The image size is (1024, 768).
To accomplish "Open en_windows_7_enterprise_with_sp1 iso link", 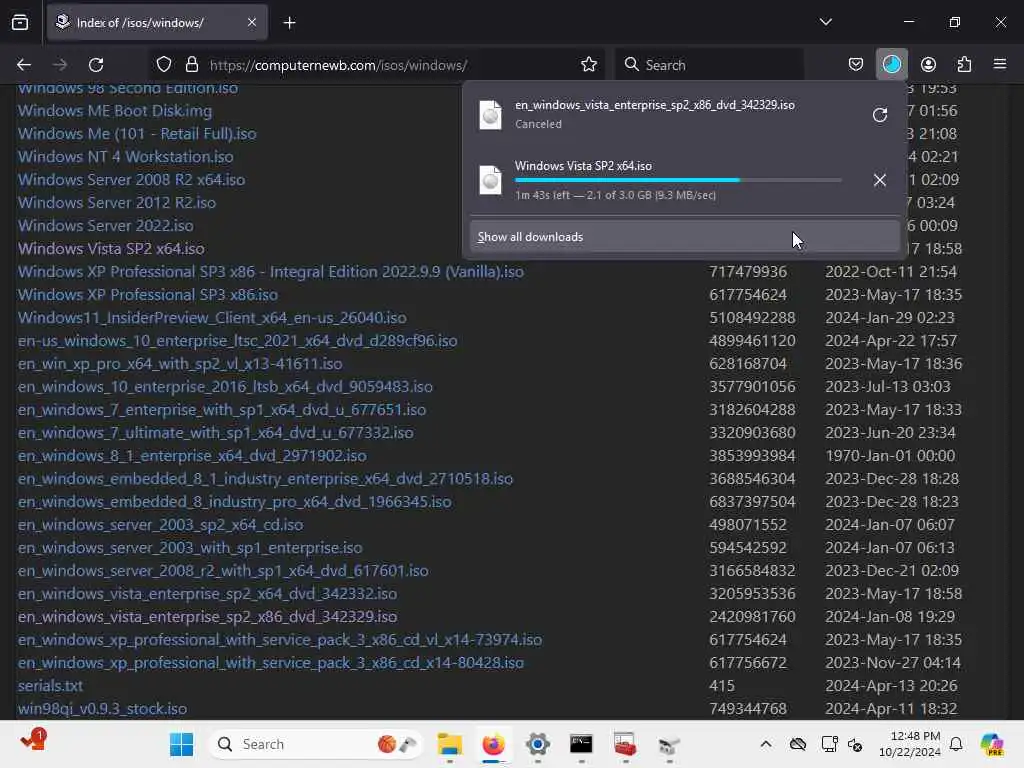I will pyautogui.click(x=222, y=410).
